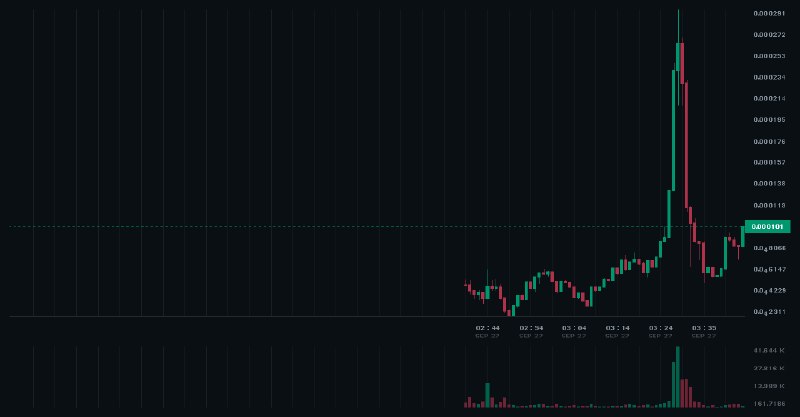800x417 pixels.
Task: Select the 02:54 time axis label
Action: click(x=531, y=328)
